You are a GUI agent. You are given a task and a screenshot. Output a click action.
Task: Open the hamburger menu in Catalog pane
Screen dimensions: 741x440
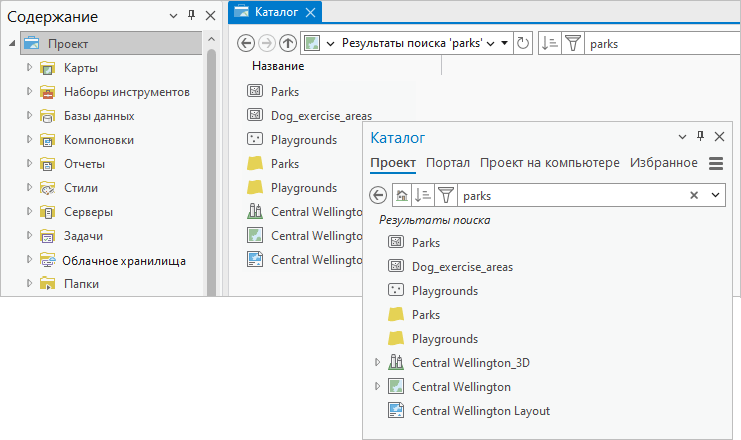(716, 163)
